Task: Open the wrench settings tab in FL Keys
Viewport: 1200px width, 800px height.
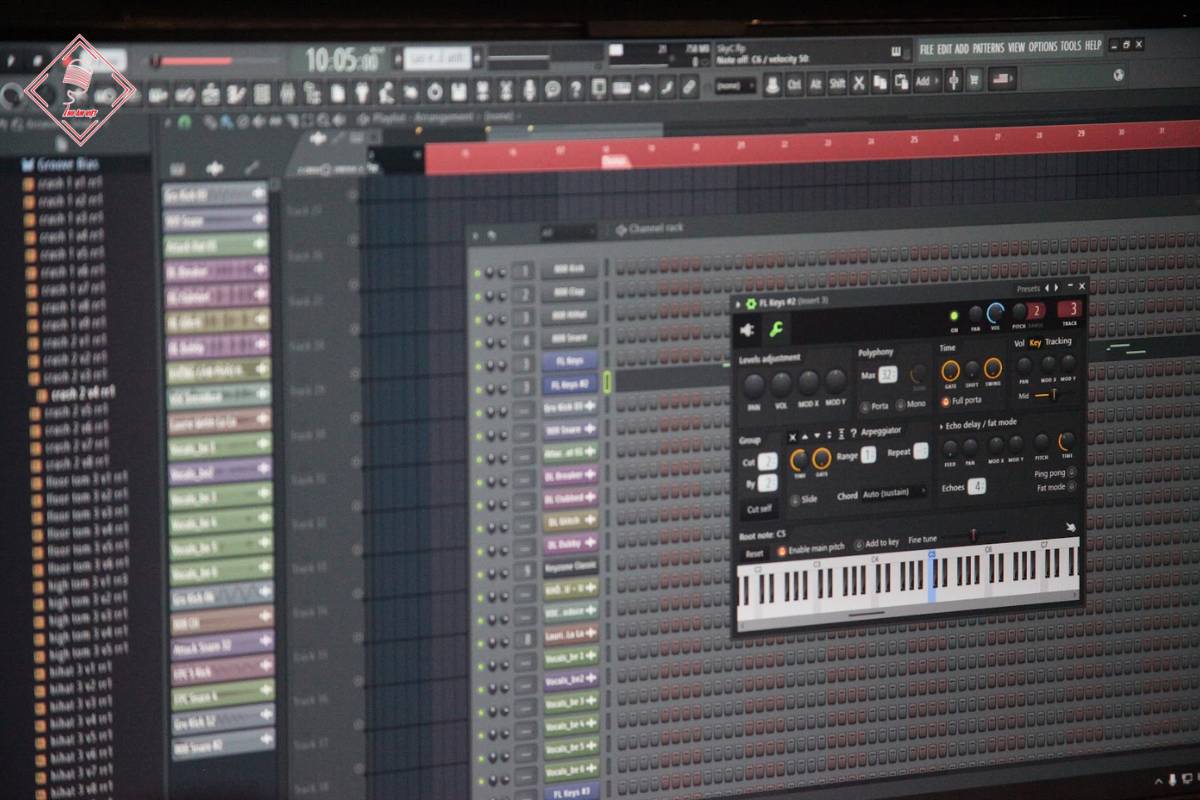Action: point(776,329)
